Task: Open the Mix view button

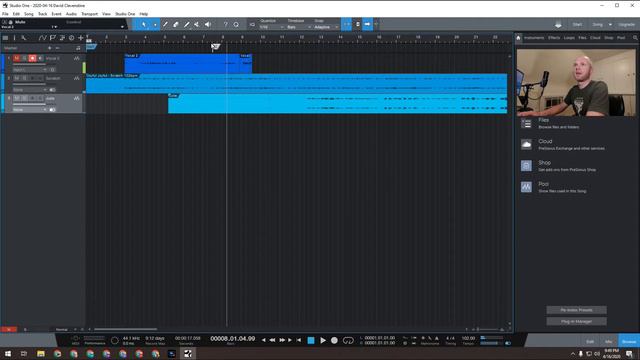Action: coord(608,342)
